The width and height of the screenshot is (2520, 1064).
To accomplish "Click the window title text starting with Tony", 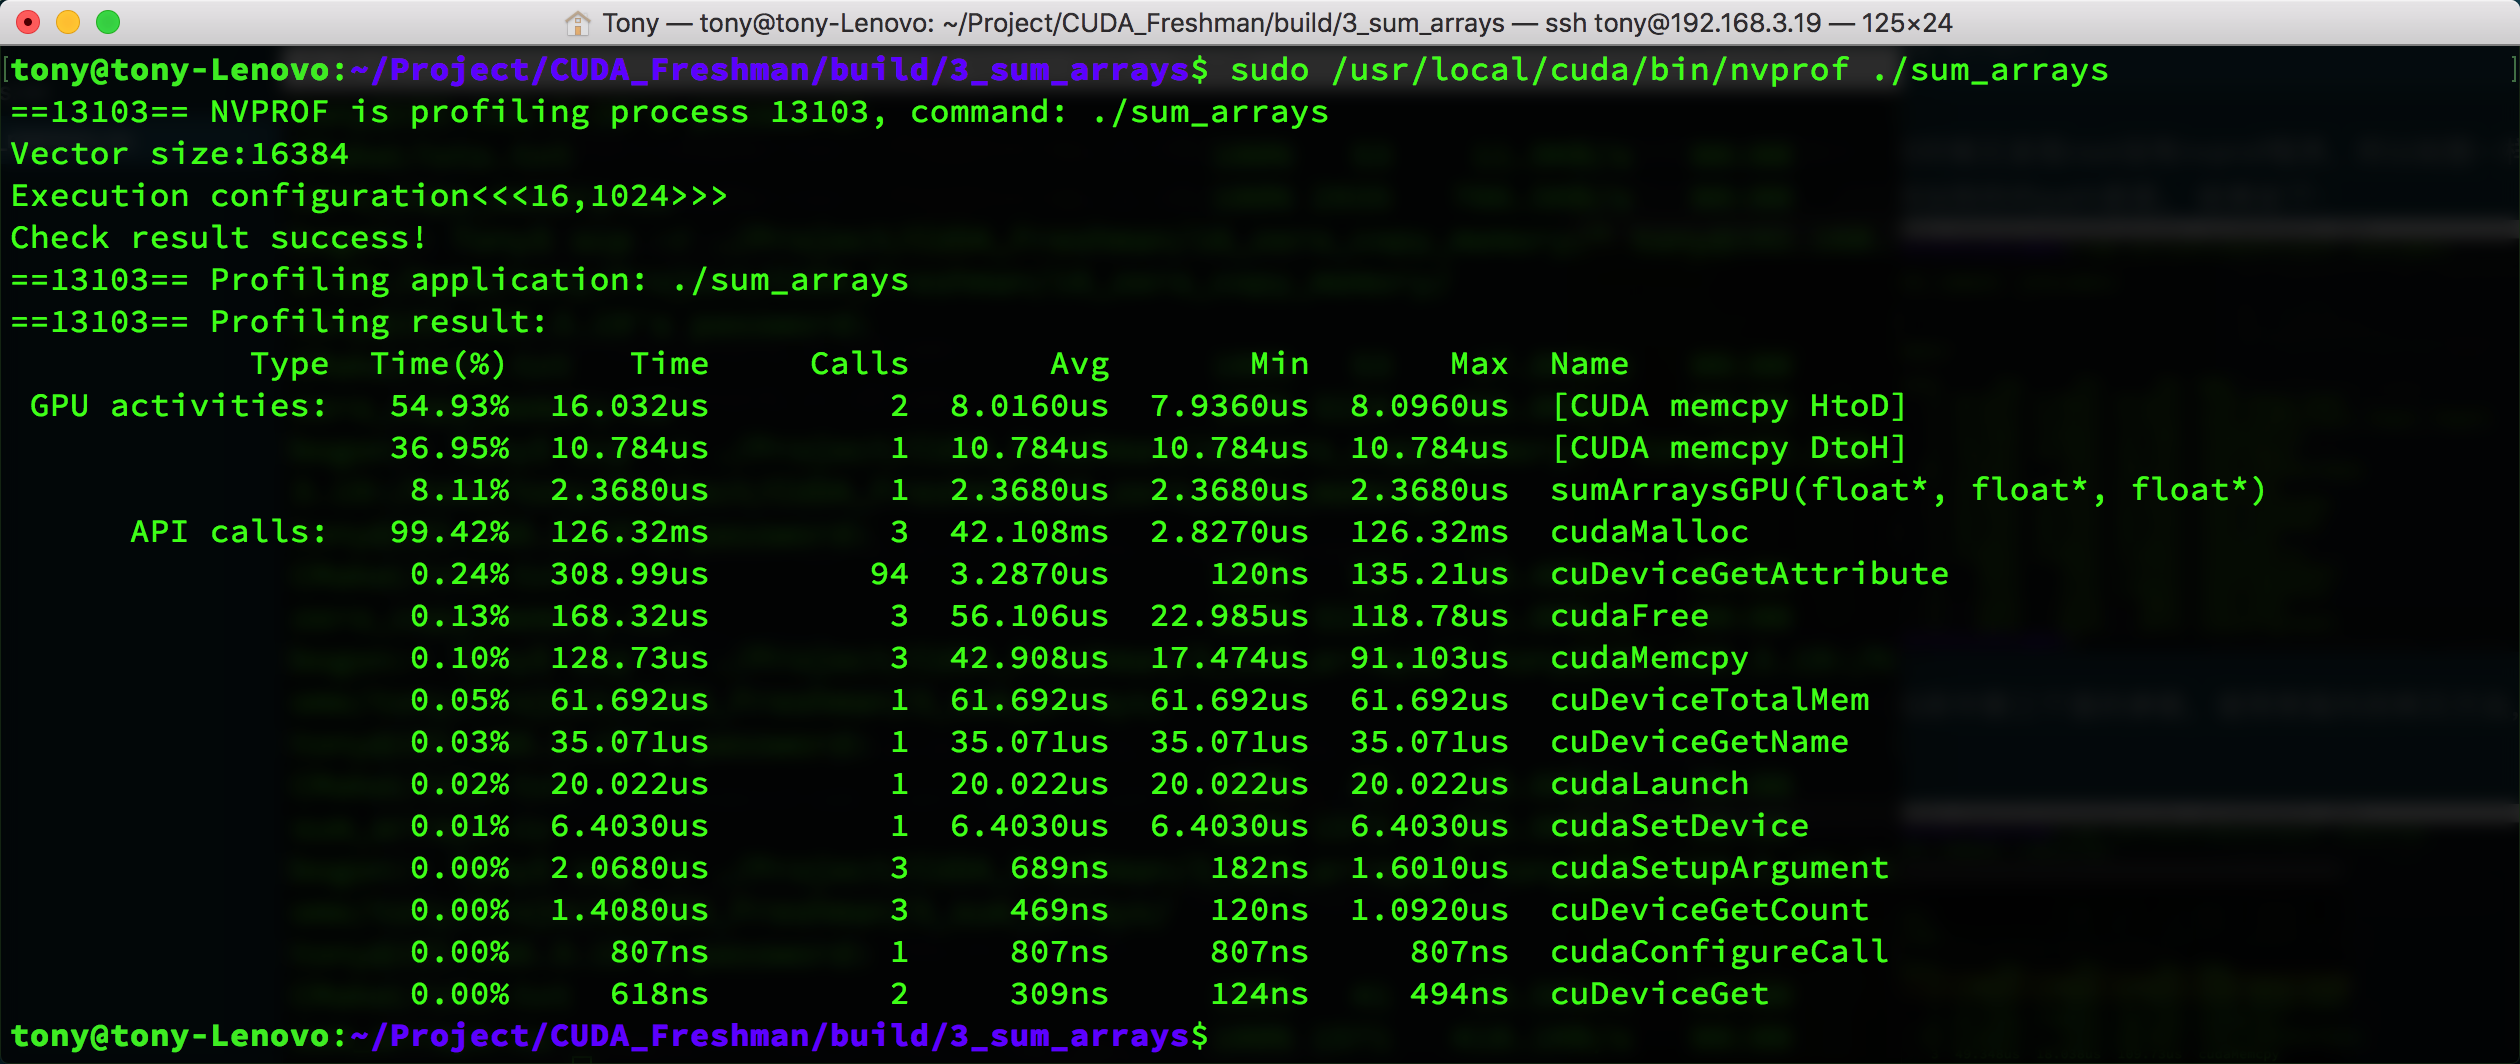I will coord(1275,22).
